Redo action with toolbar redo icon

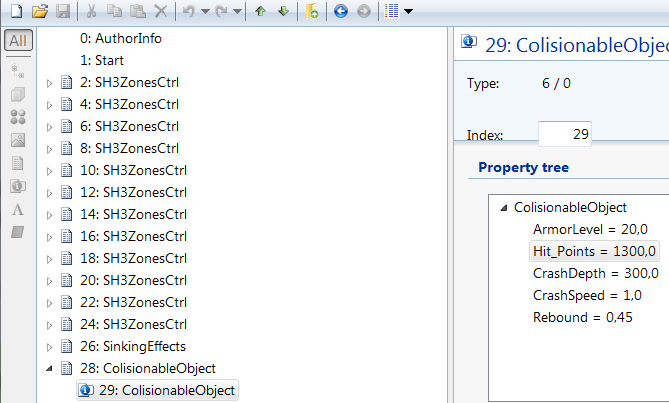pos(221,11)
